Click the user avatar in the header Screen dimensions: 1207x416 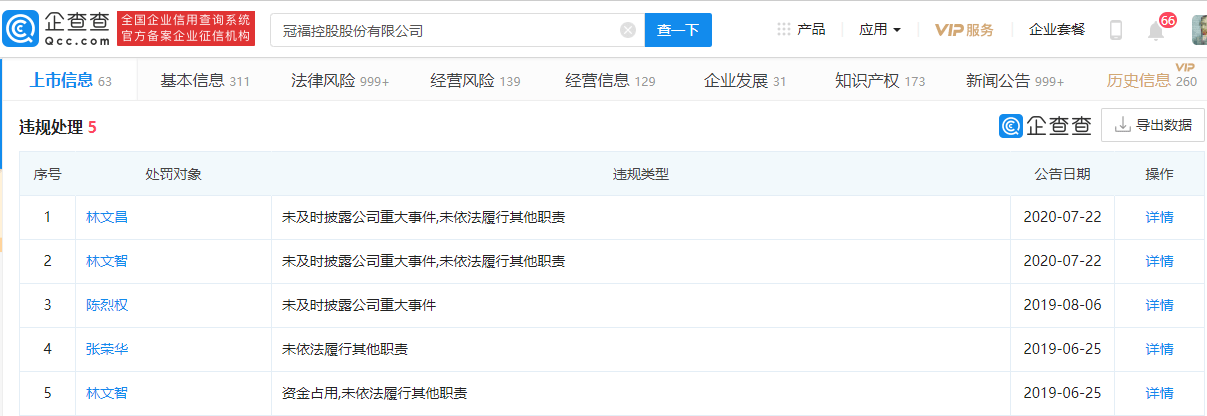click(x=1198, y=30)
